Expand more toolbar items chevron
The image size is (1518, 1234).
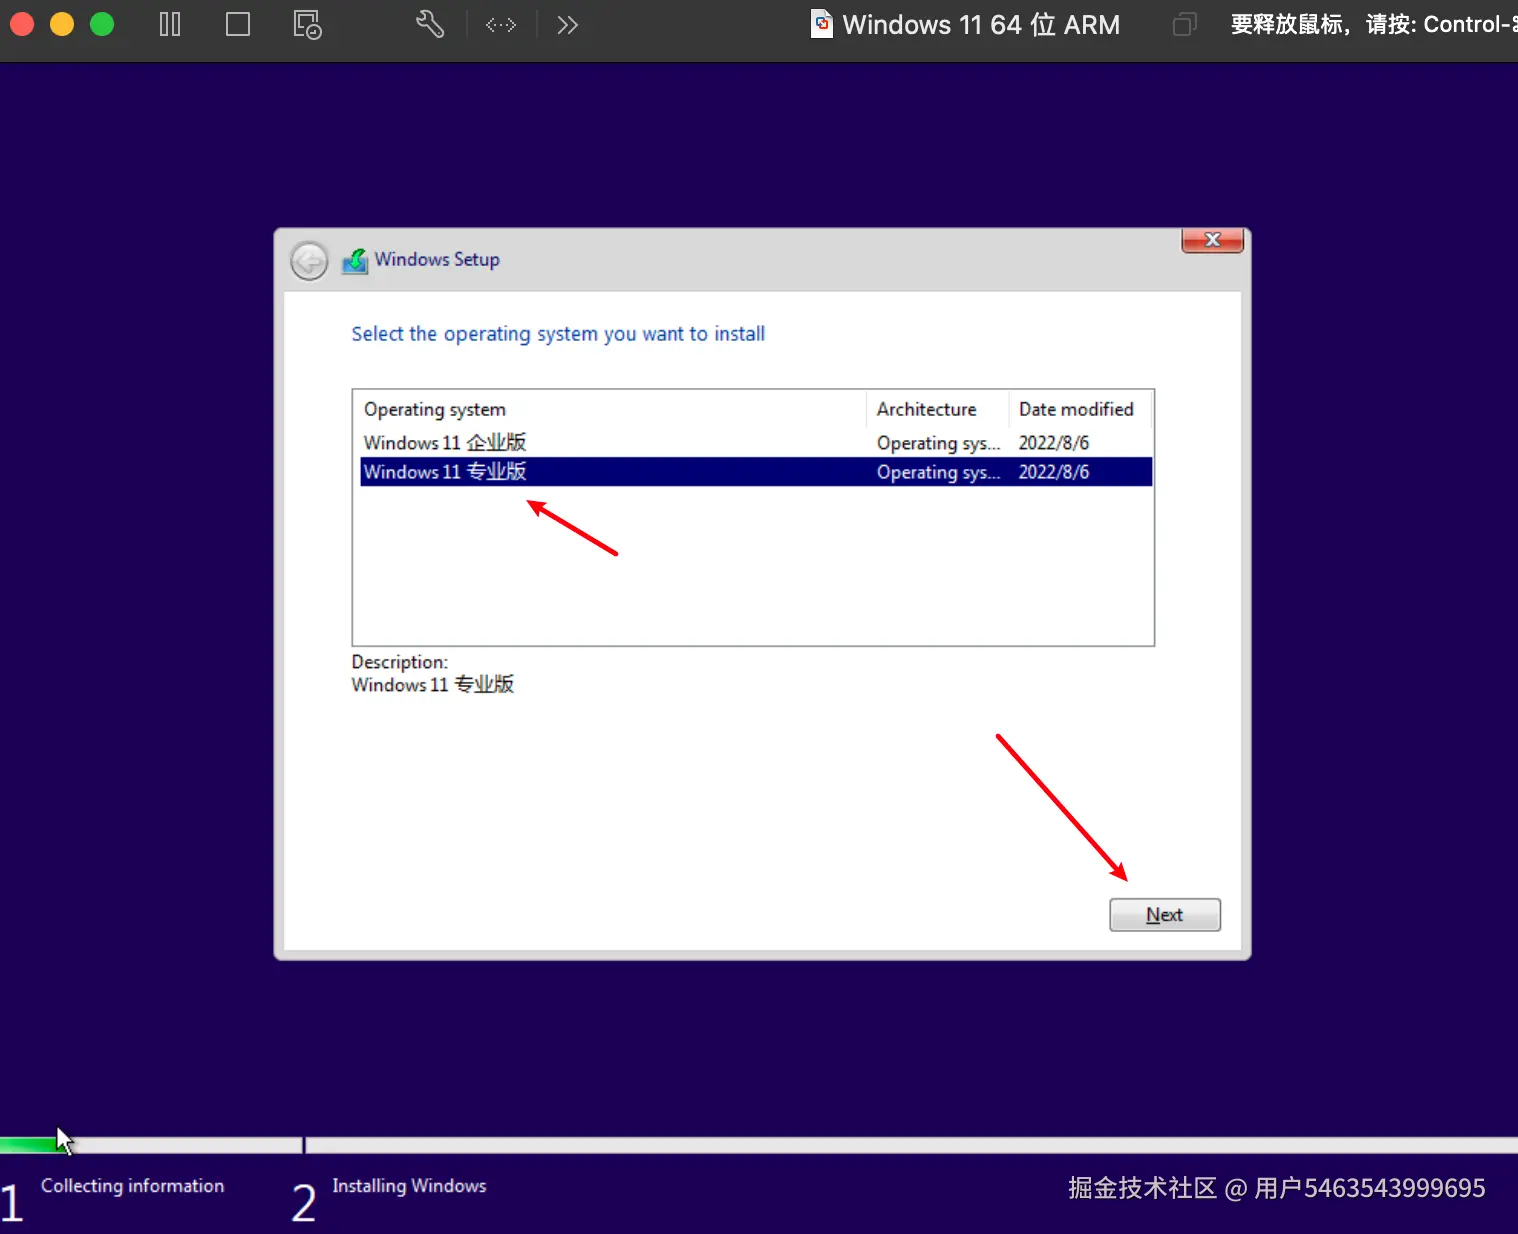click(x=567, y=24)
